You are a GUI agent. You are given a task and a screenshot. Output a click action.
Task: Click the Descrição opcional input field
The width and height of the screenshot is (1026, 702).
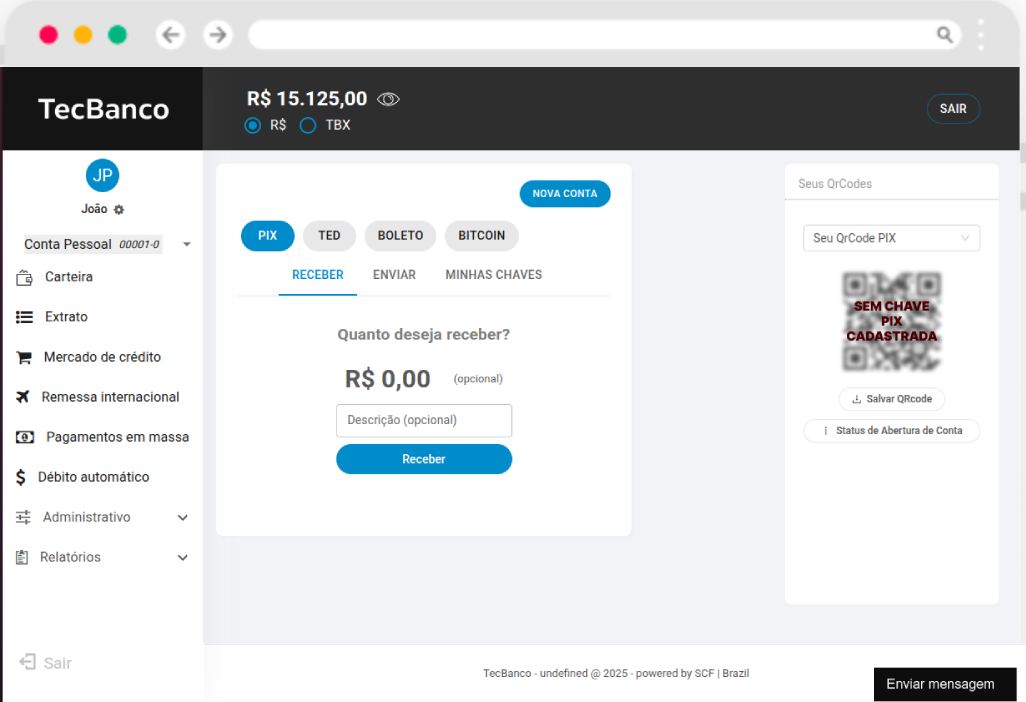click(x=423, y=420)
